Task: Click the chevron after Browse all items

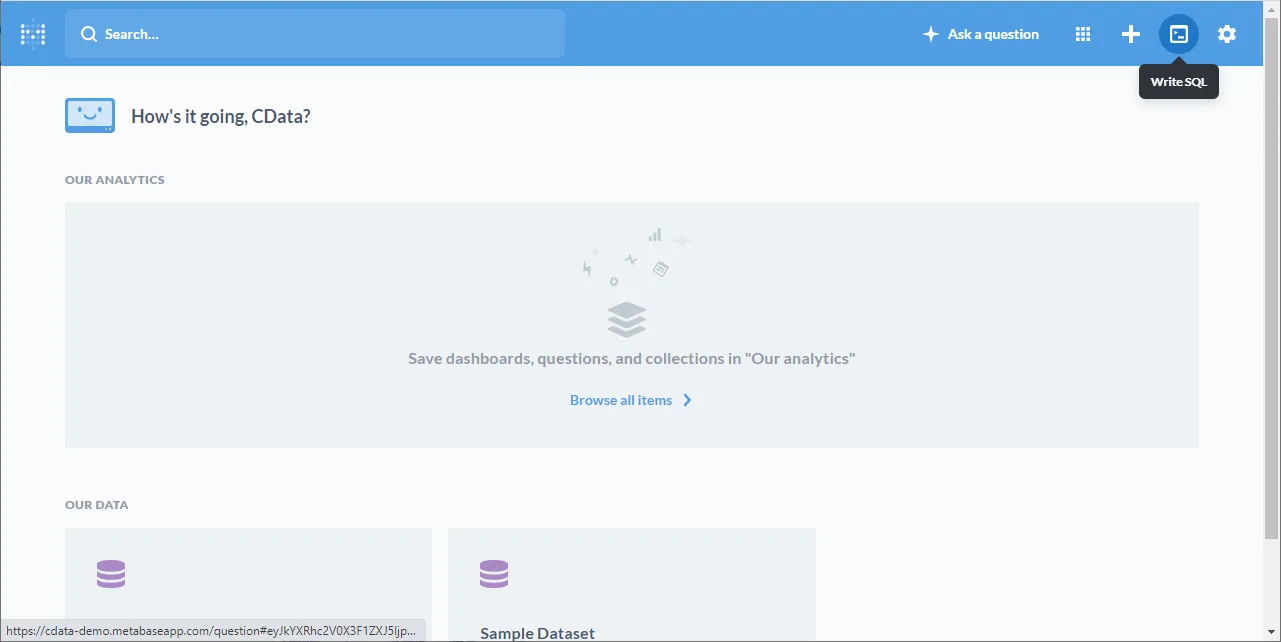Action: [687, 400]
